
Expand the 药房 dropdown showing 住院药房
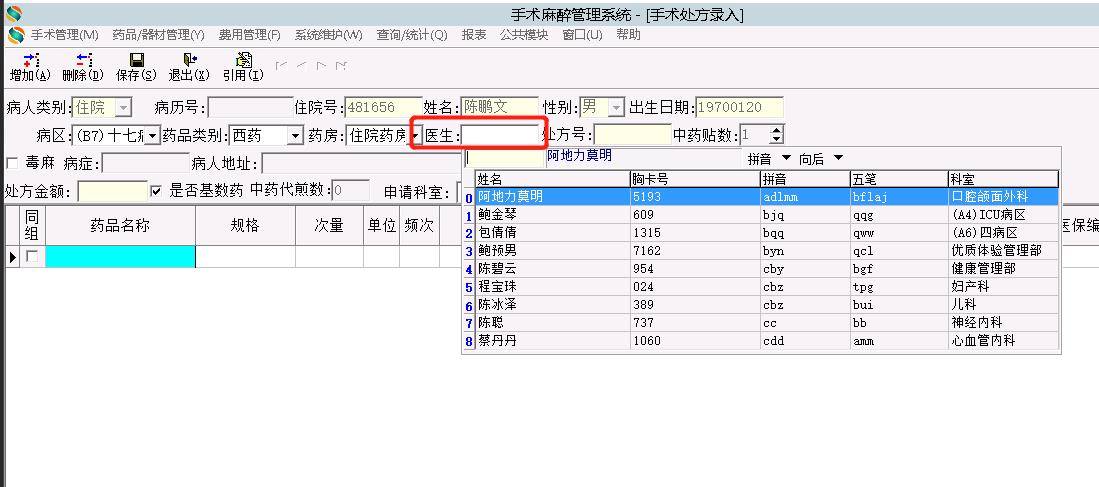415,135
